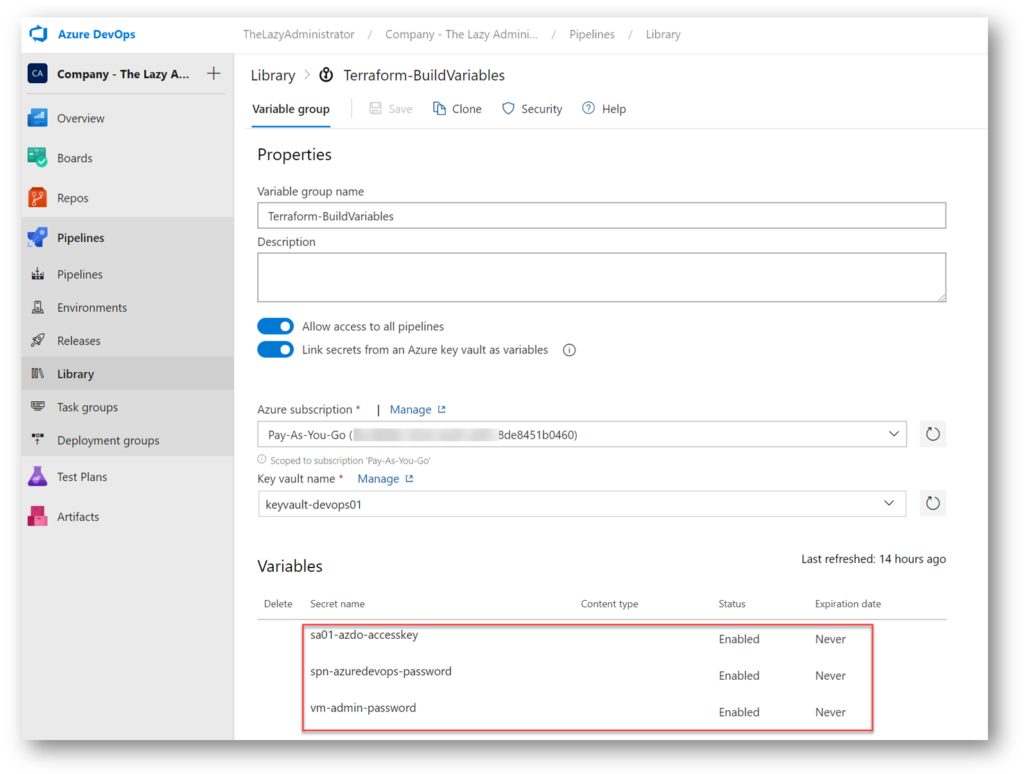Refresh the Key vault name list

pos(933,504)
